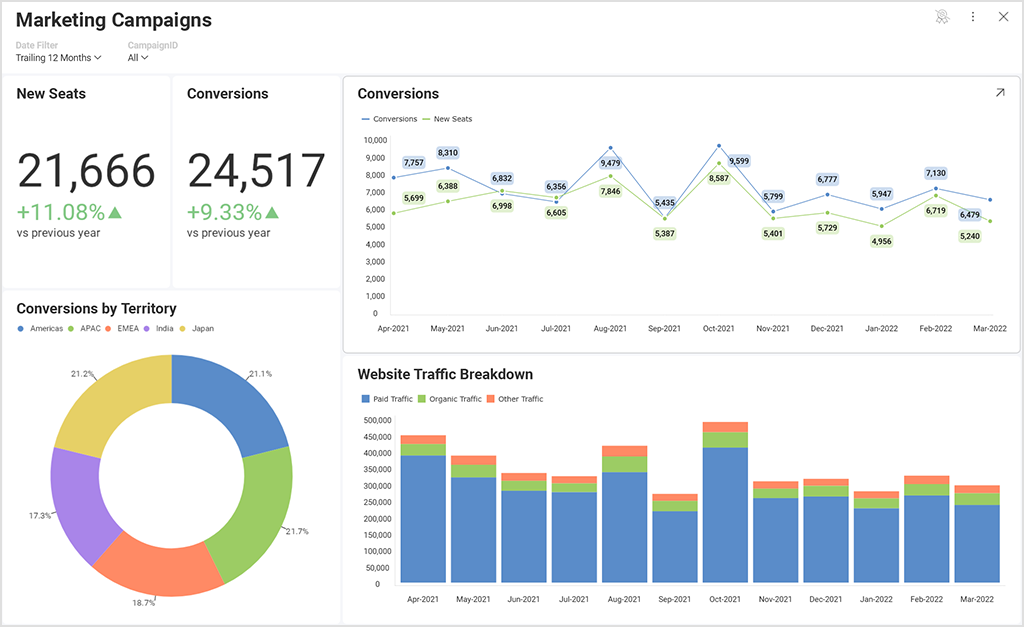The image size is (1024, 627).
Task: Select the Marketing Campaigns dashboard title
Action: point(113,20)
